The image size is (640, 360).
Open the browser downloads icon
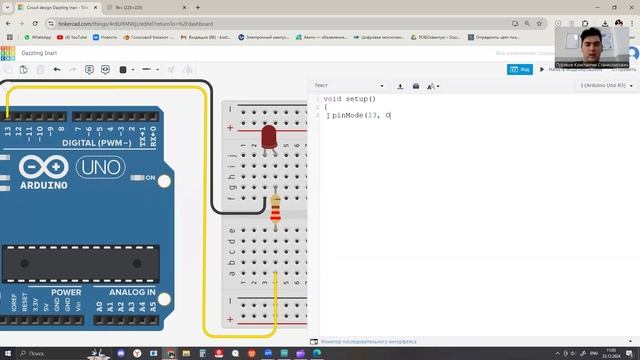[605, 24]
